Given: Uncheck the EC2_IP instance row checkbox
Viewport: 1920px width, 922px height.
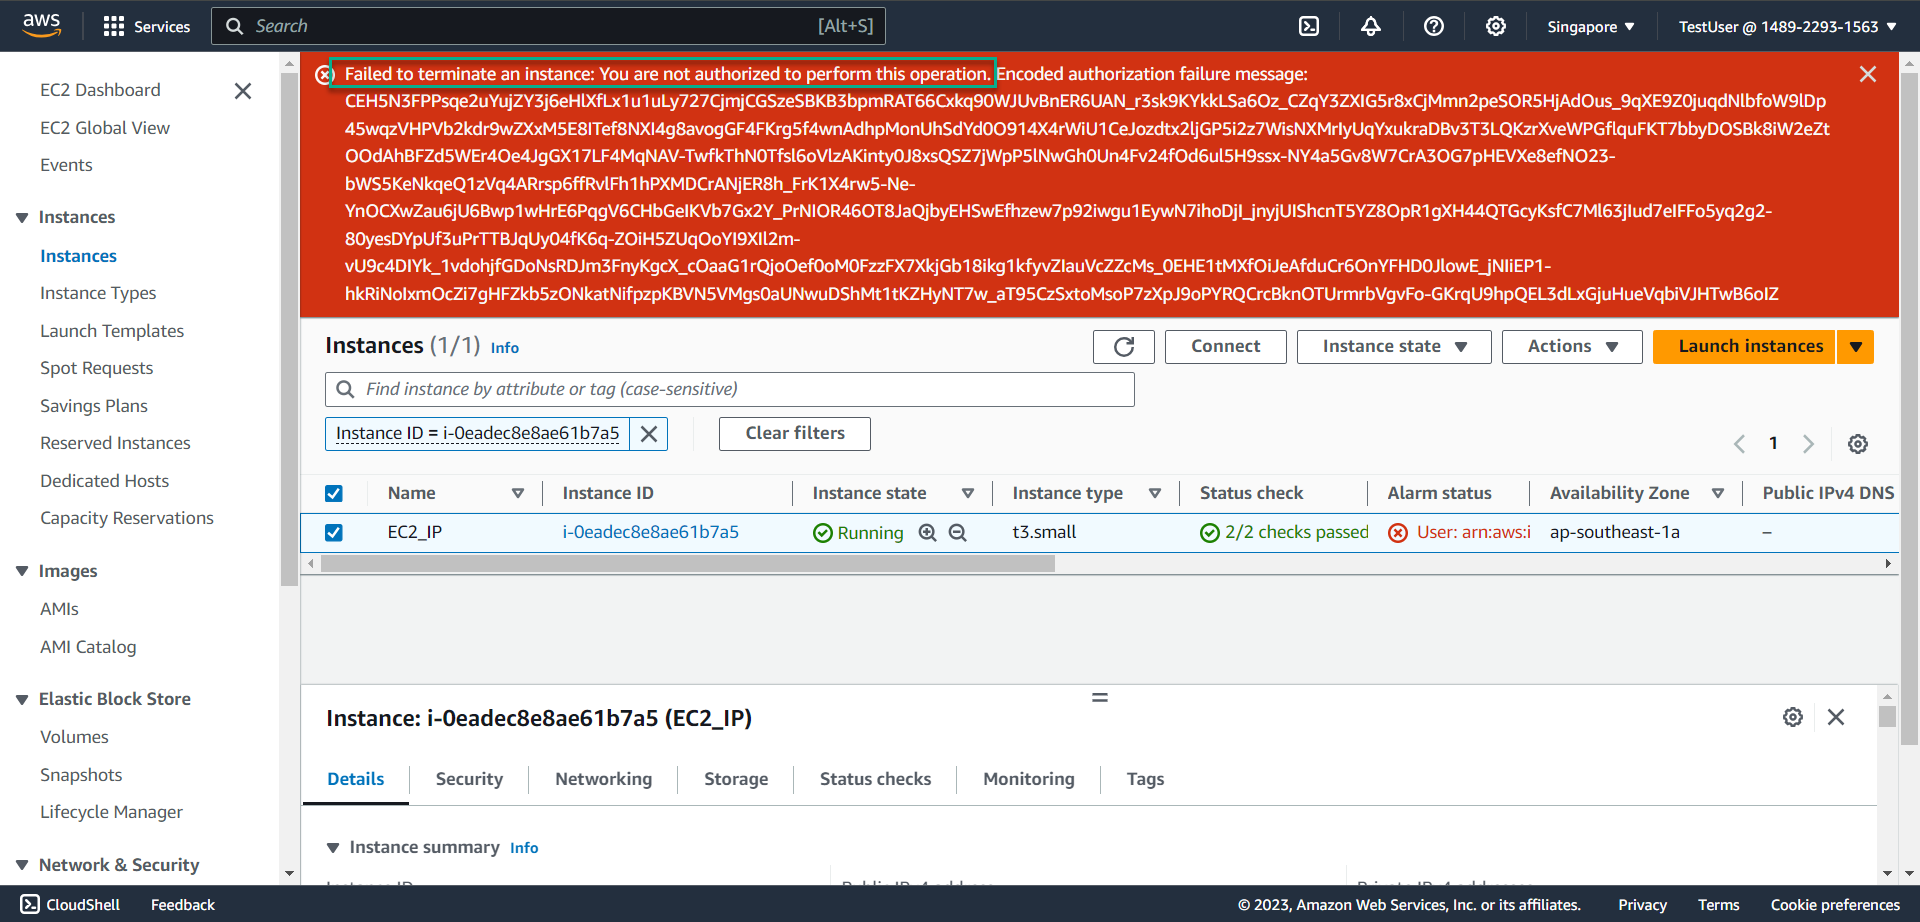Looking at the screenshot, I should point(334,533).
